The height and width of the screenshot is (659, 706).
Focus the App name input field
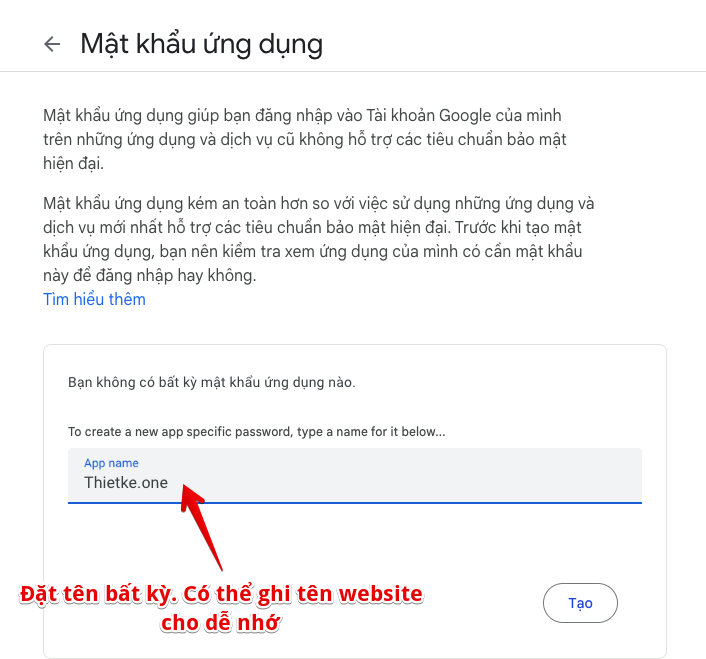coord(355,475)
